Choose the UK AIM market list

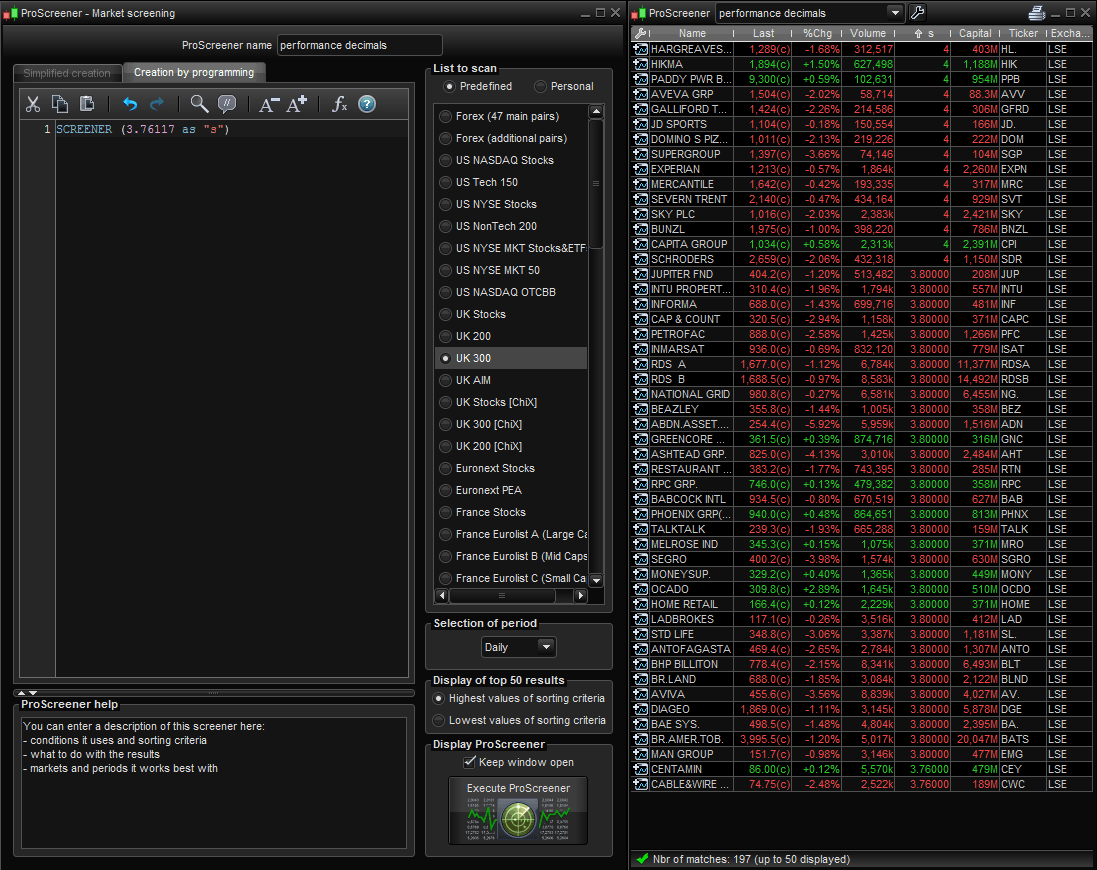(446, 380)
